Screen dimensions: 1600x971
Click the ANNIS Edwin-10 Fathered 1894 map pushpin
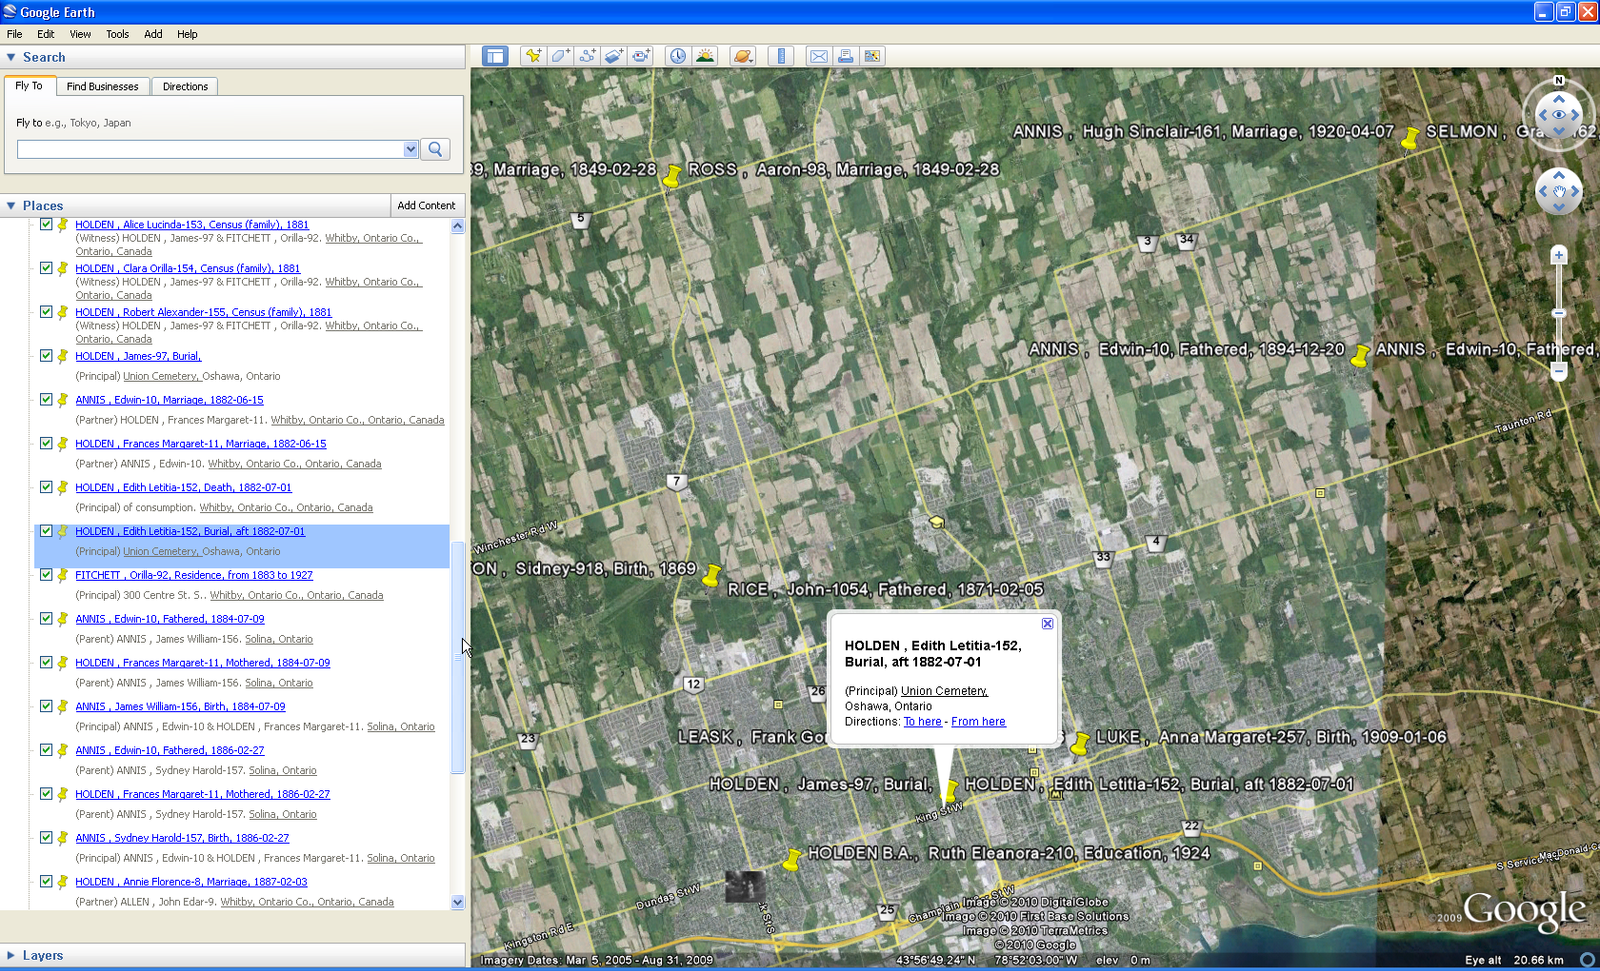tap(1360, 355)
